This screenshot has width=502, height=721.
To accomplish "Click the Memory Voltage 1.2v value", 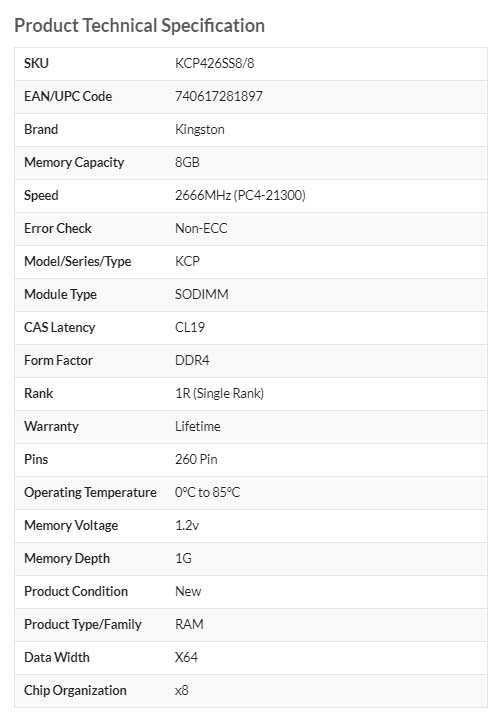I will click(187, 525).
